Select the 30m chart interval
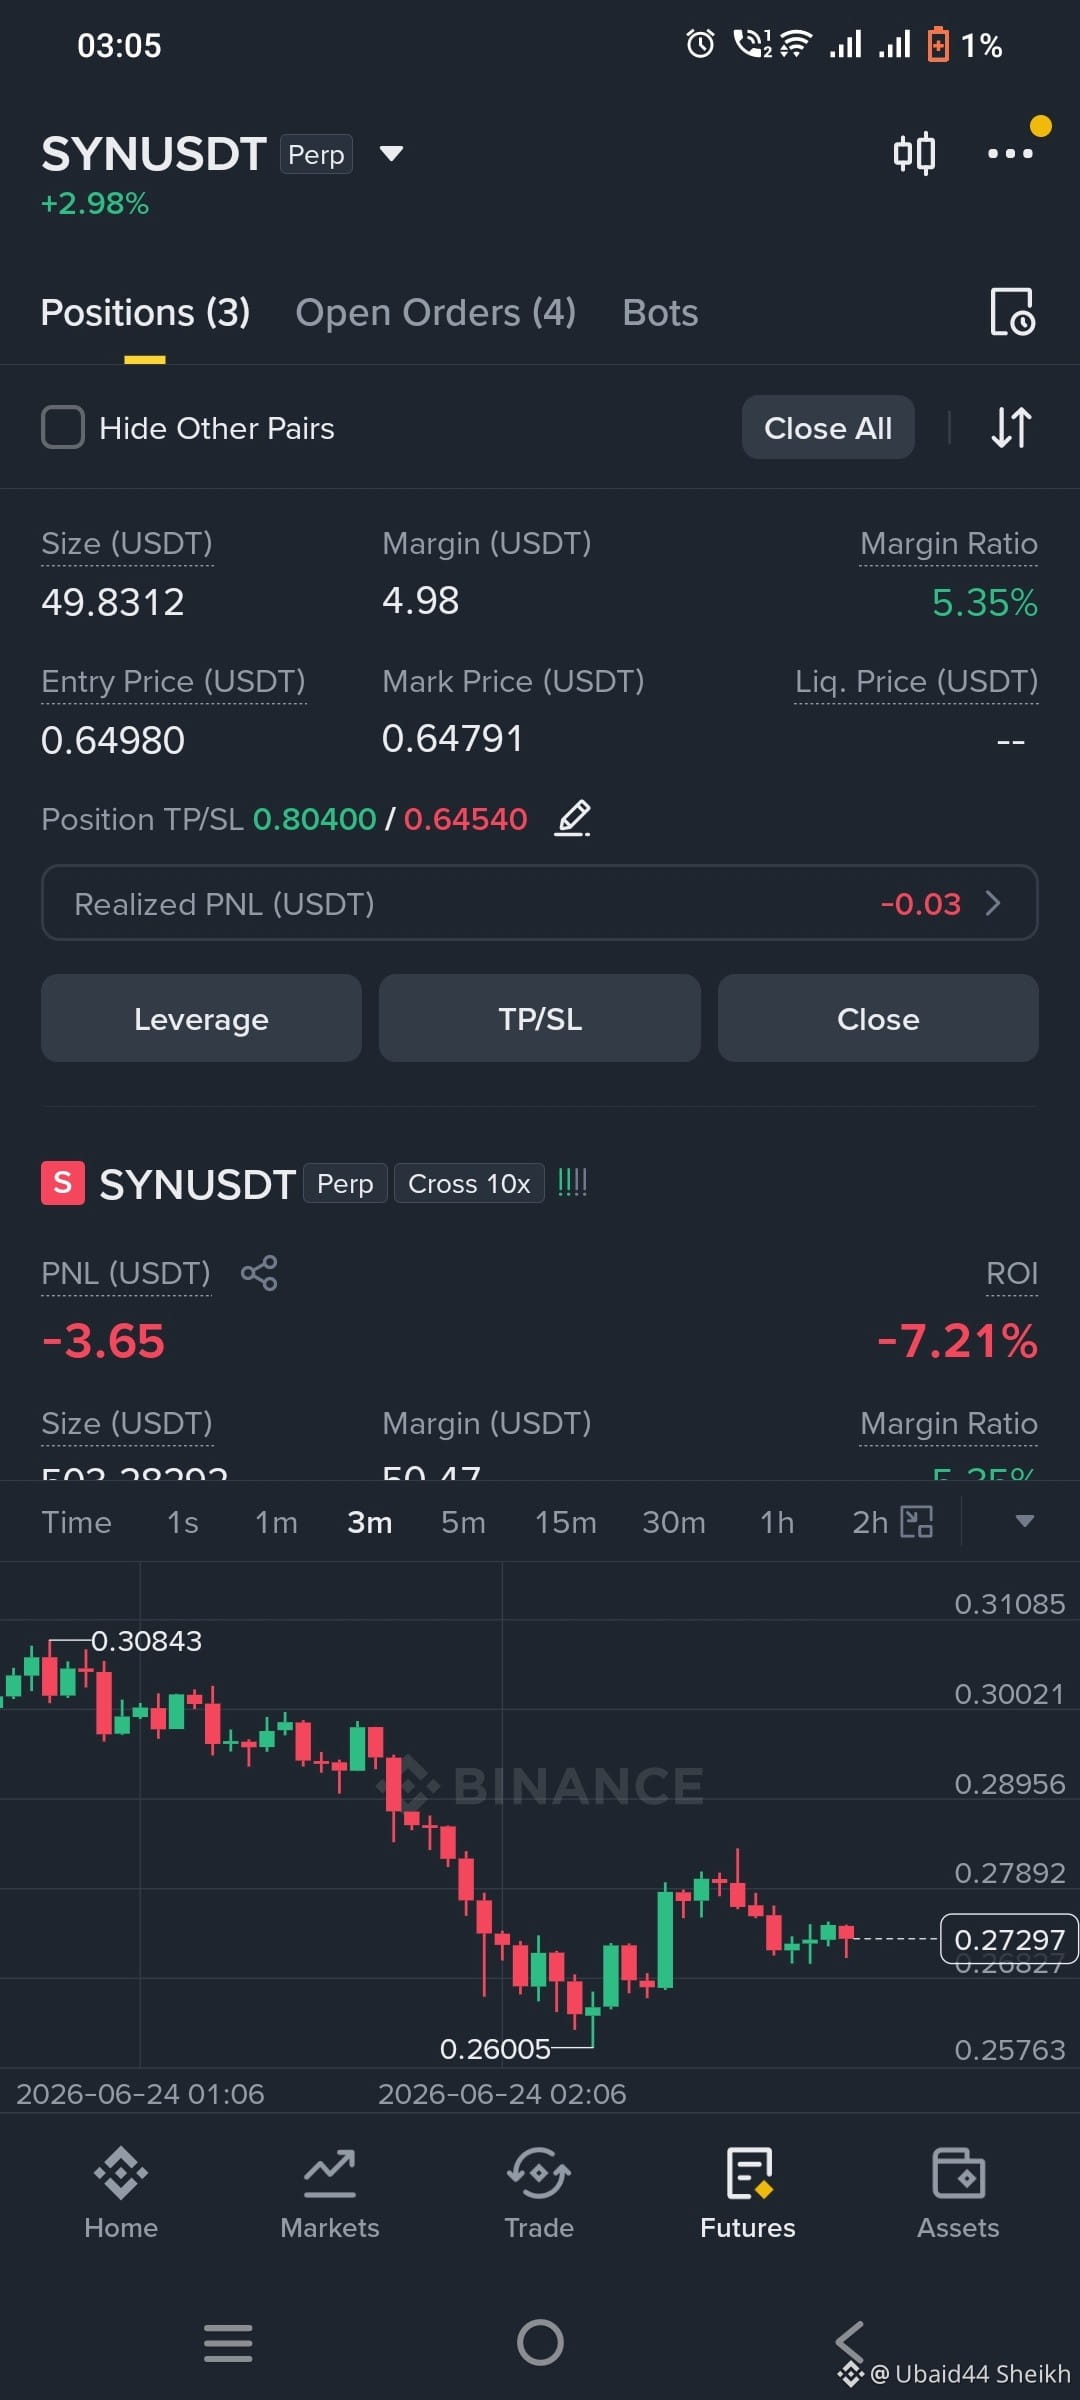 pos(674,1522)
